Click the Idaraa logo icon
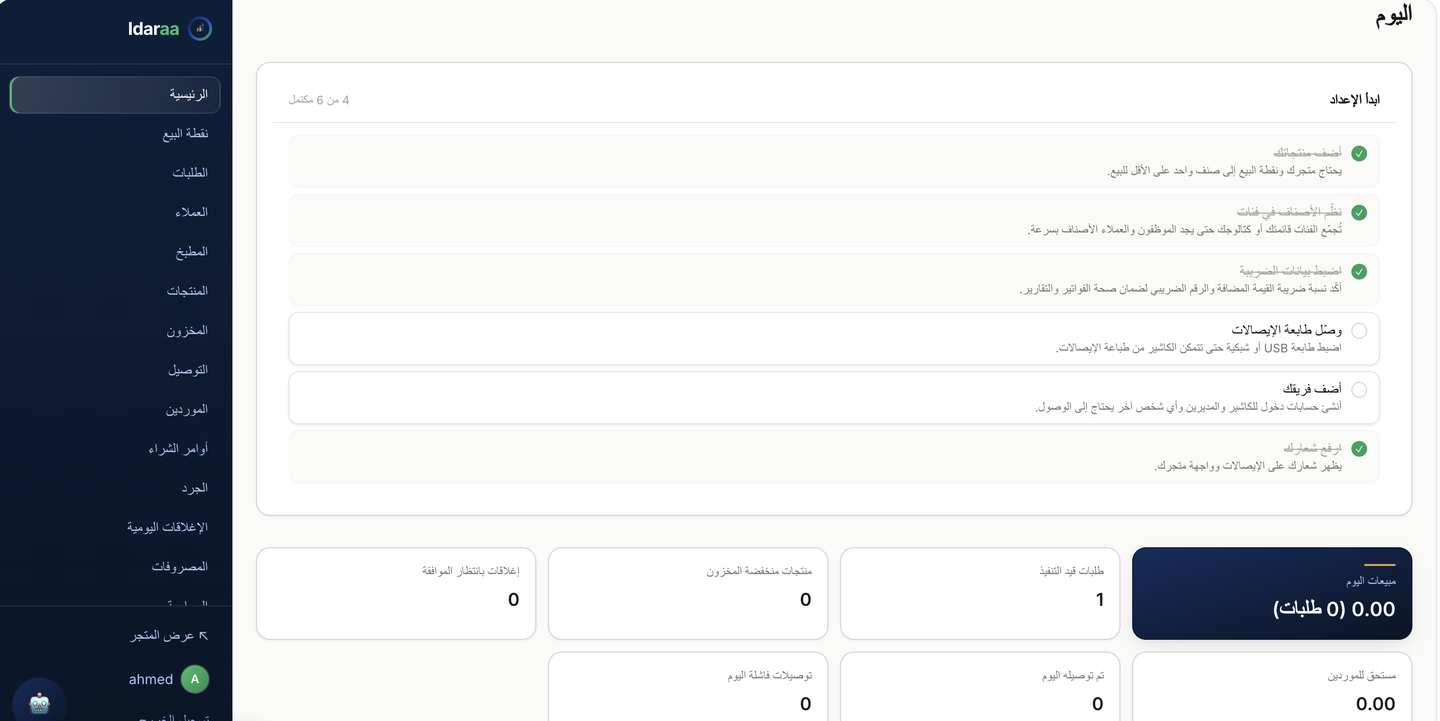This screenshot has width=1440, height=721. pos(200,29)
